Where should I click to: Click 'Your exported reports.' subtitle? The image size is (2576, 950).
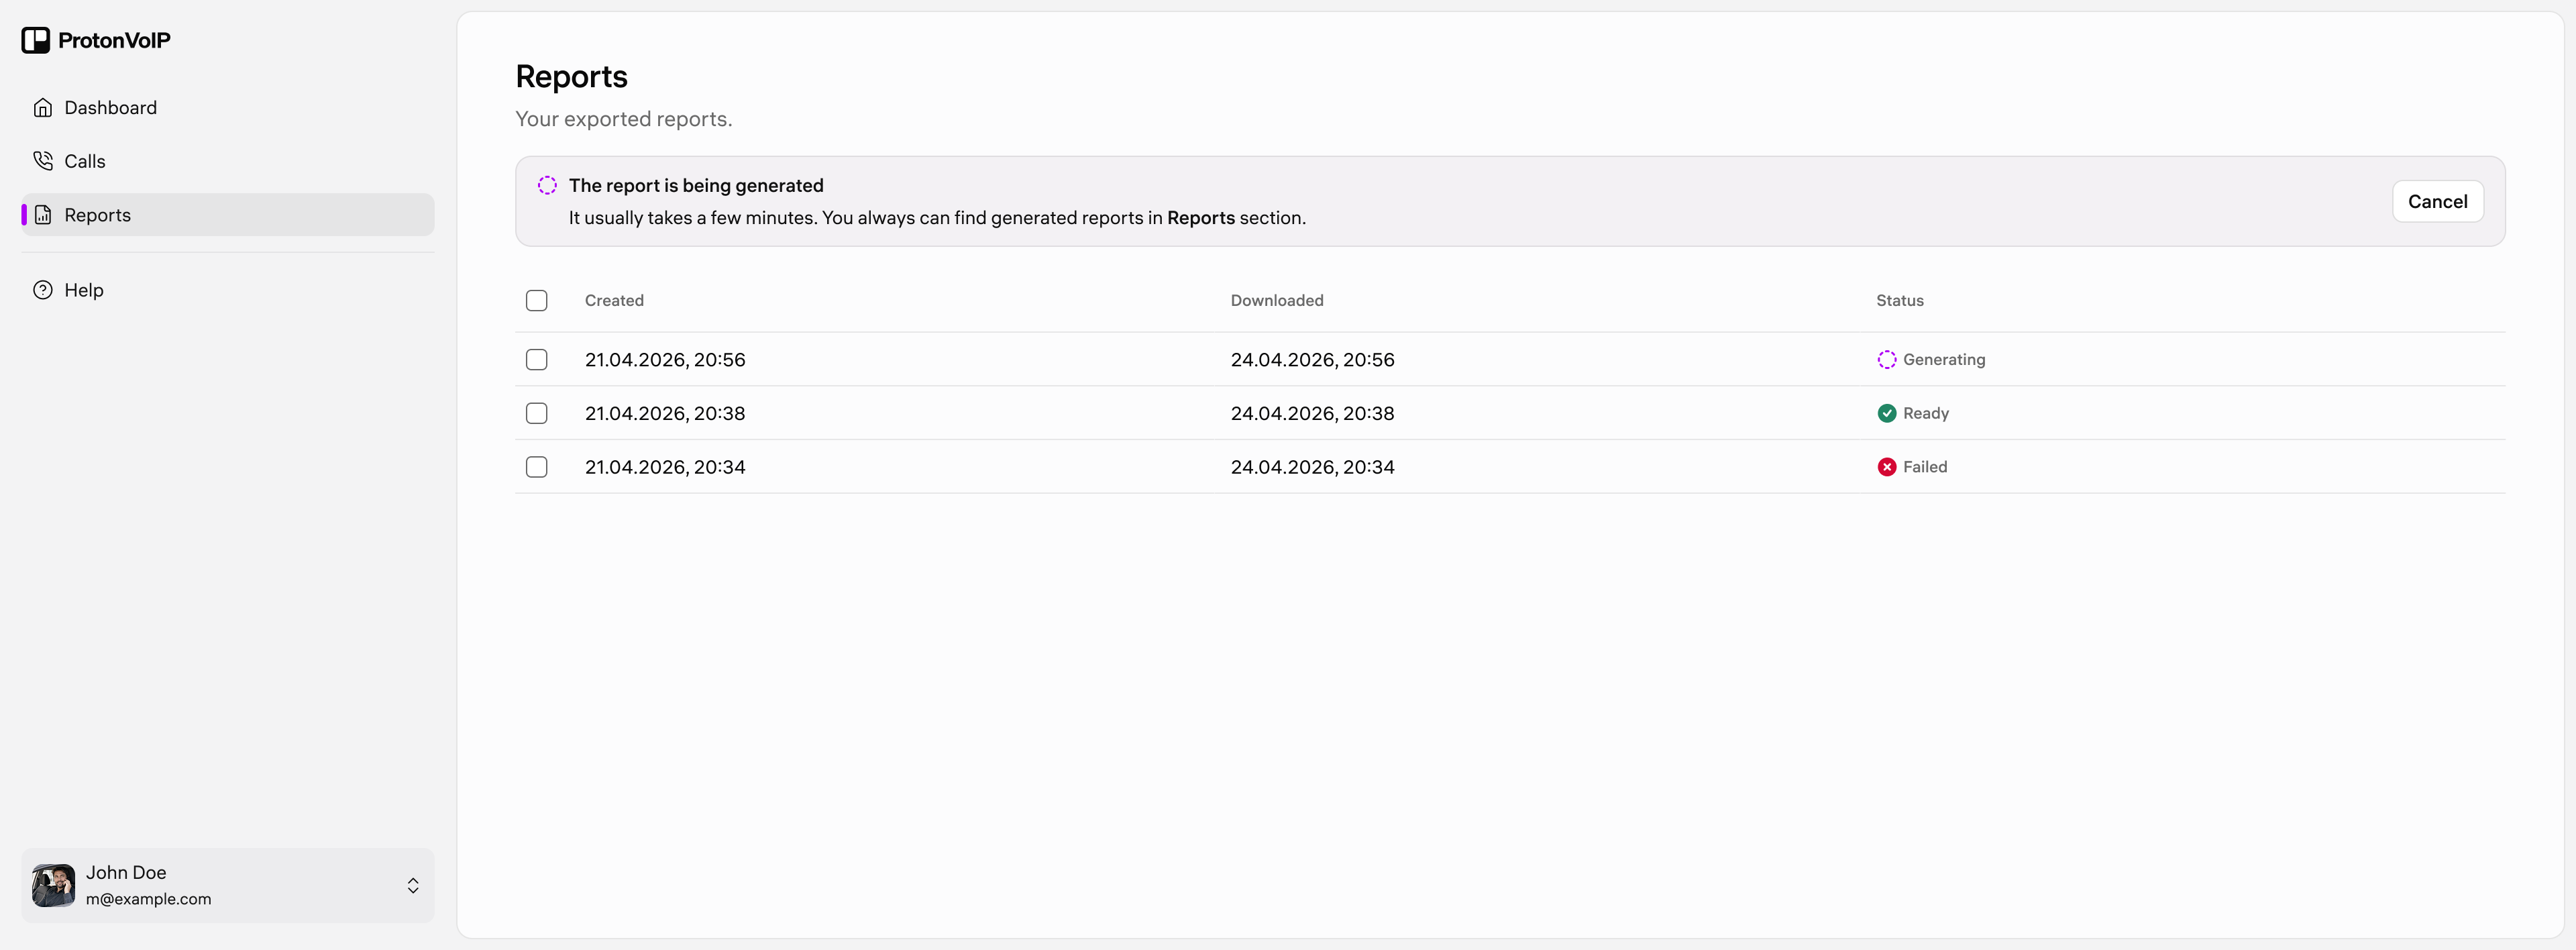click(x=623, y=119)
